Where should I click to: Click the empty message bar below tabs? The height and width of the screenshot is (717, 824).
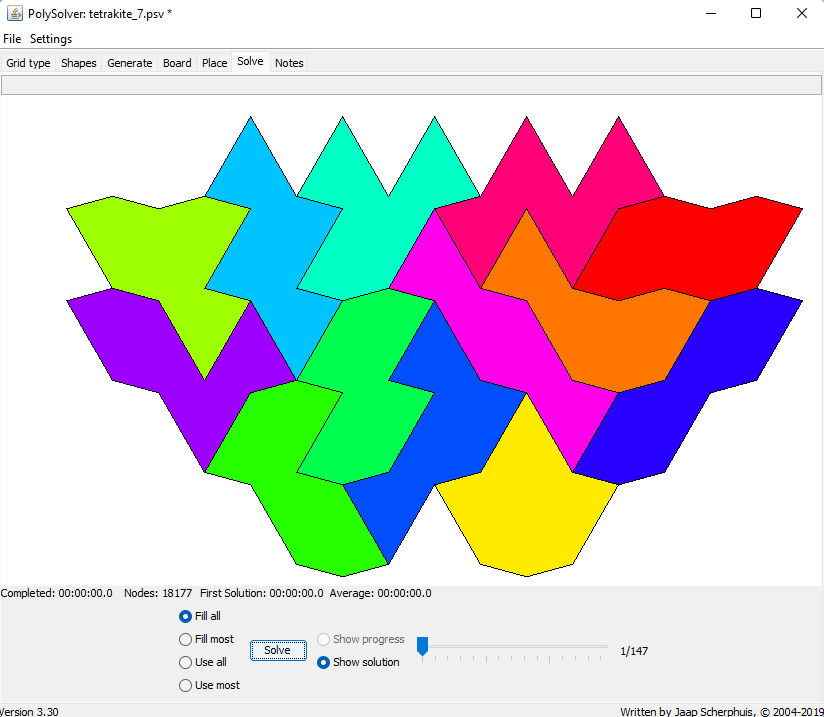coord(411,85)
